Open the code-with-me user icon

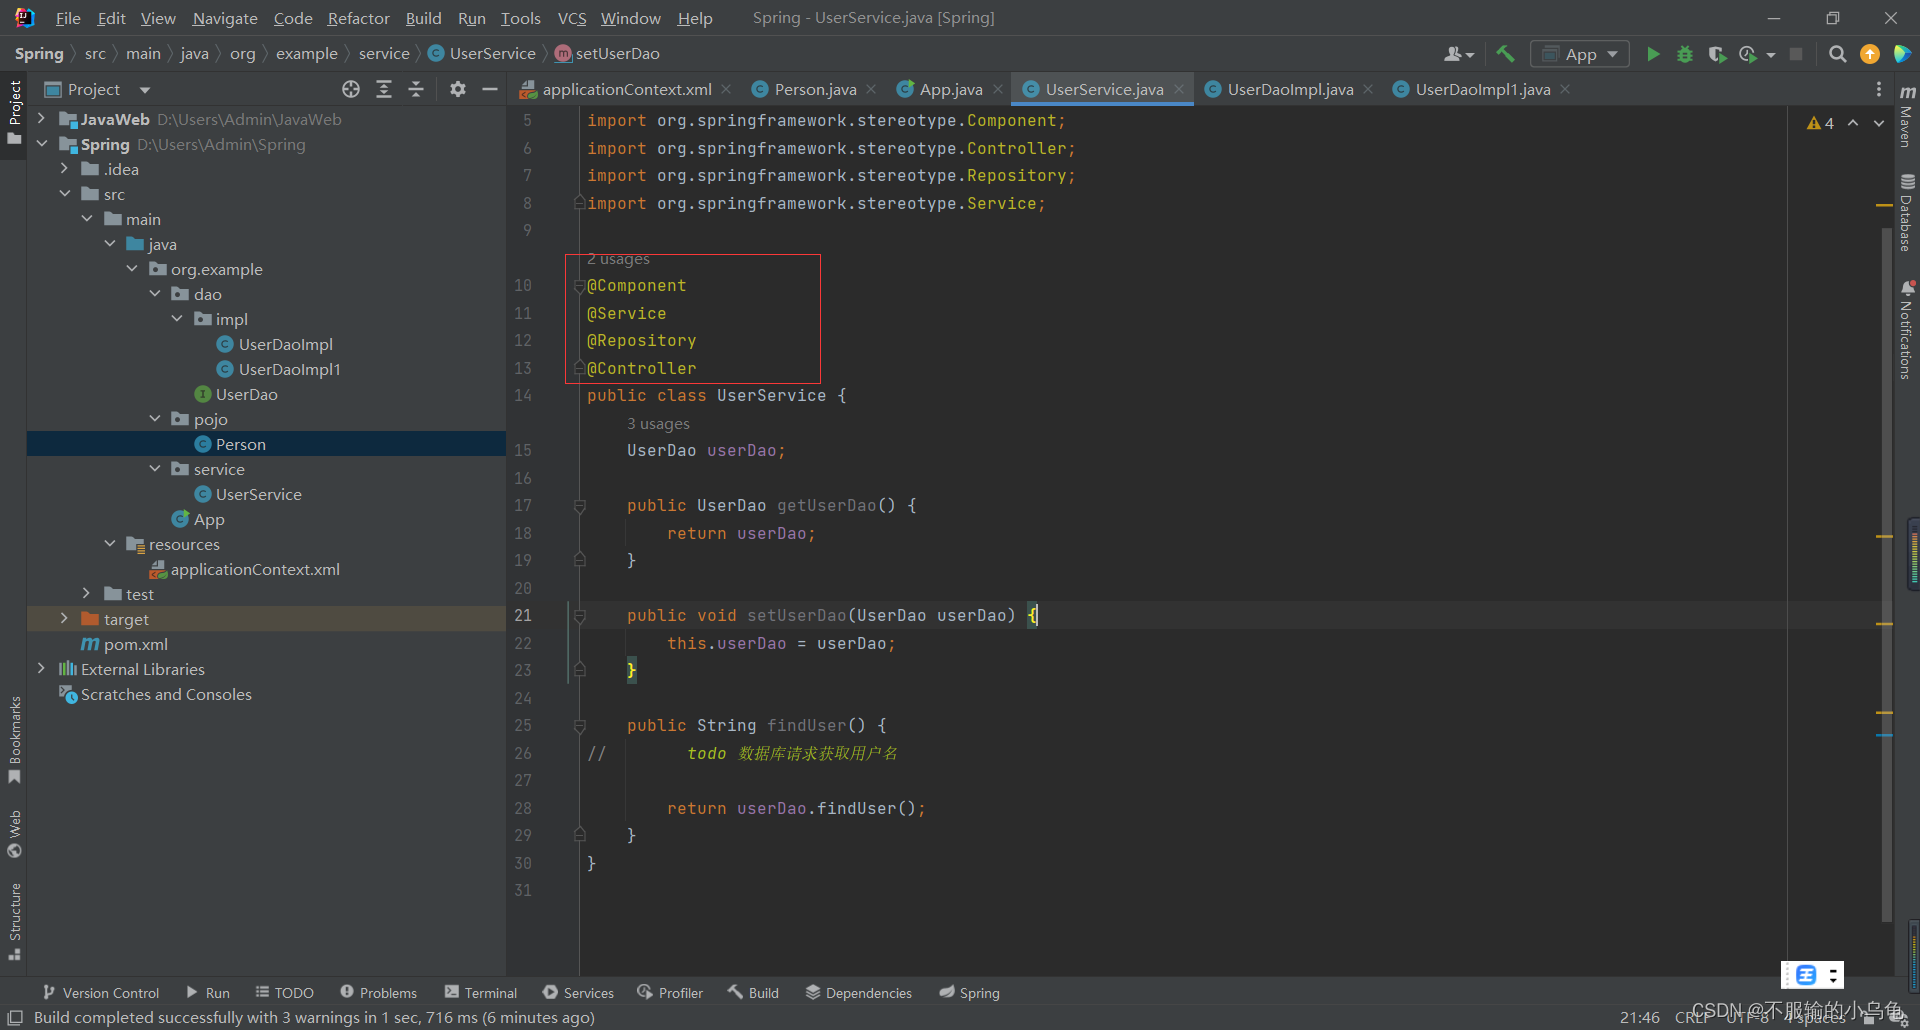click(x=1458, y=54)
